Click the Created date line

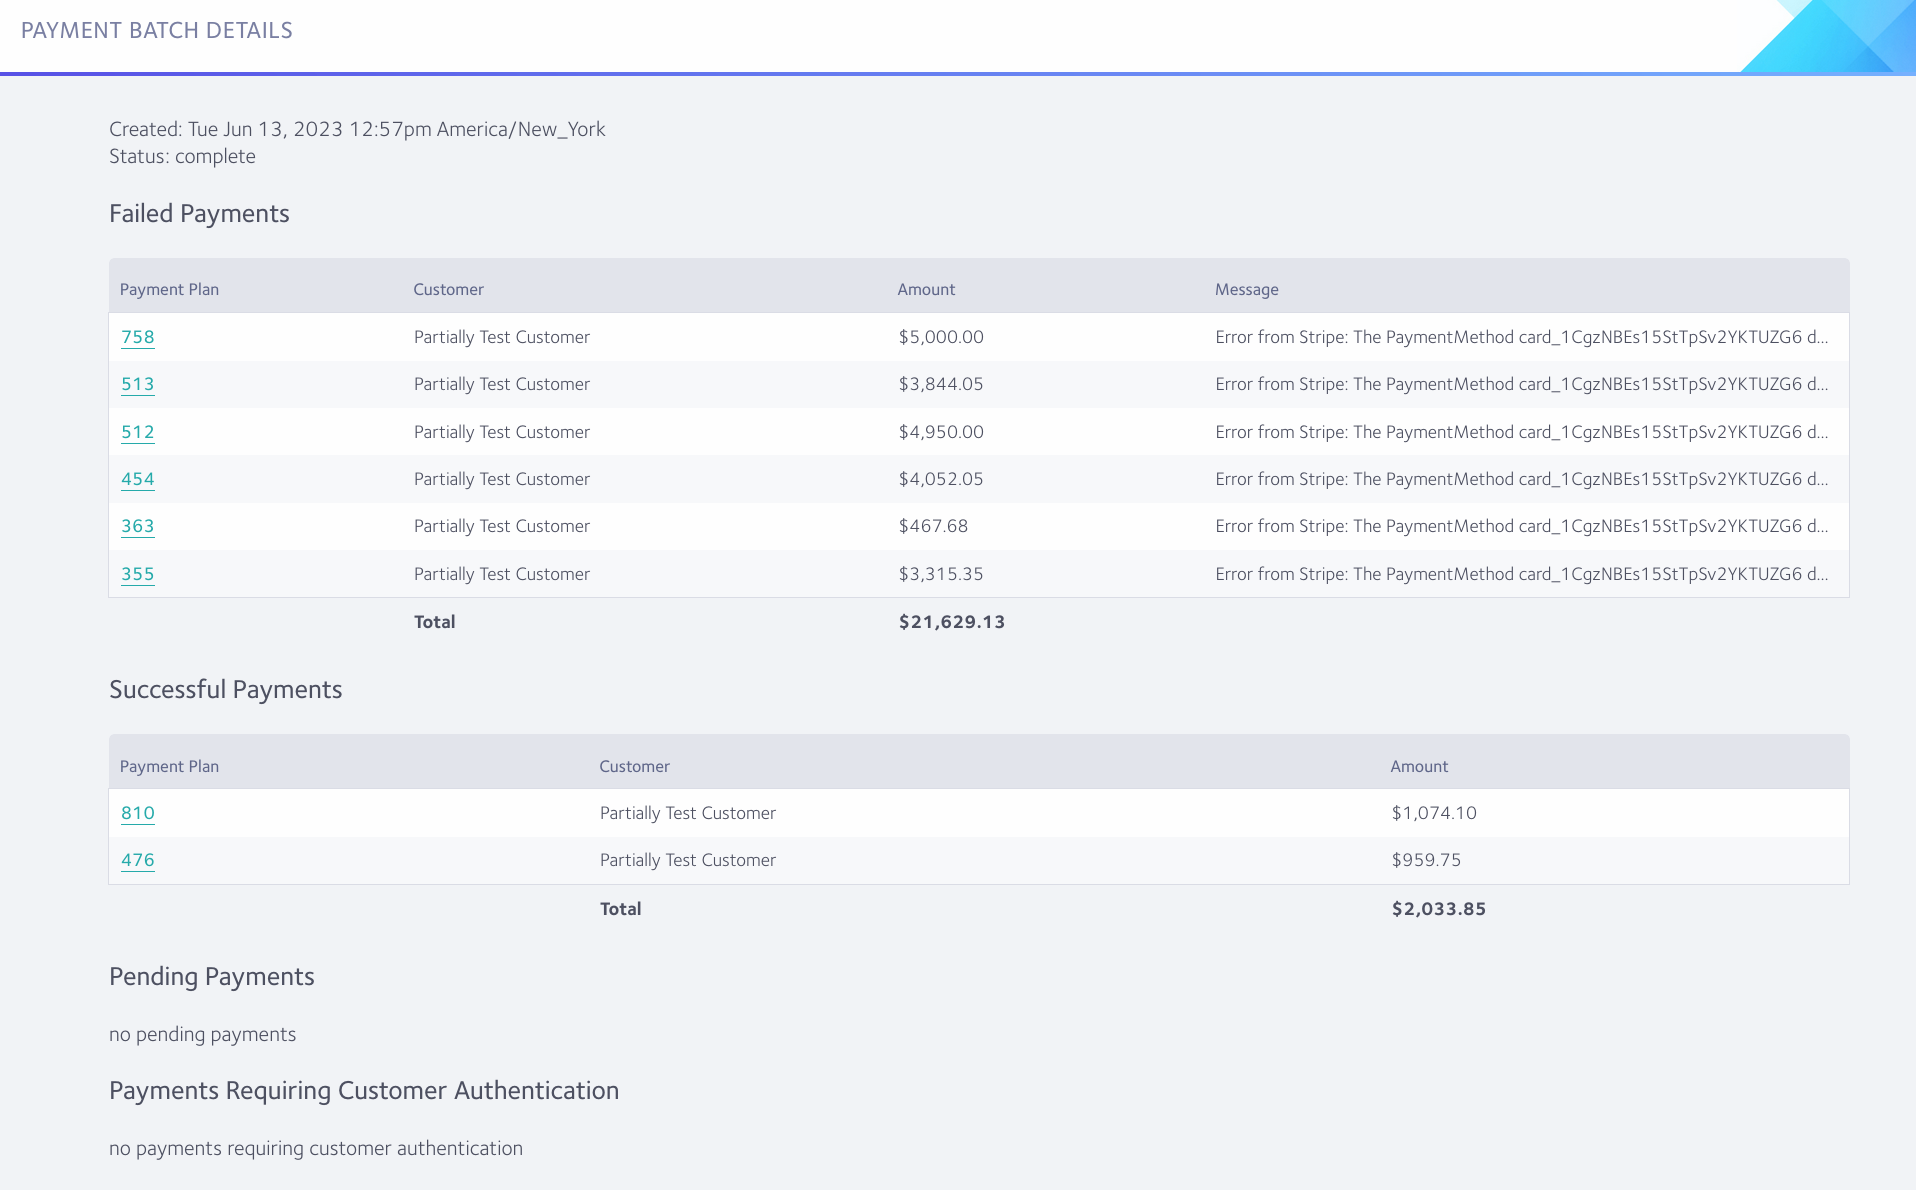click(x=357, y=129)
